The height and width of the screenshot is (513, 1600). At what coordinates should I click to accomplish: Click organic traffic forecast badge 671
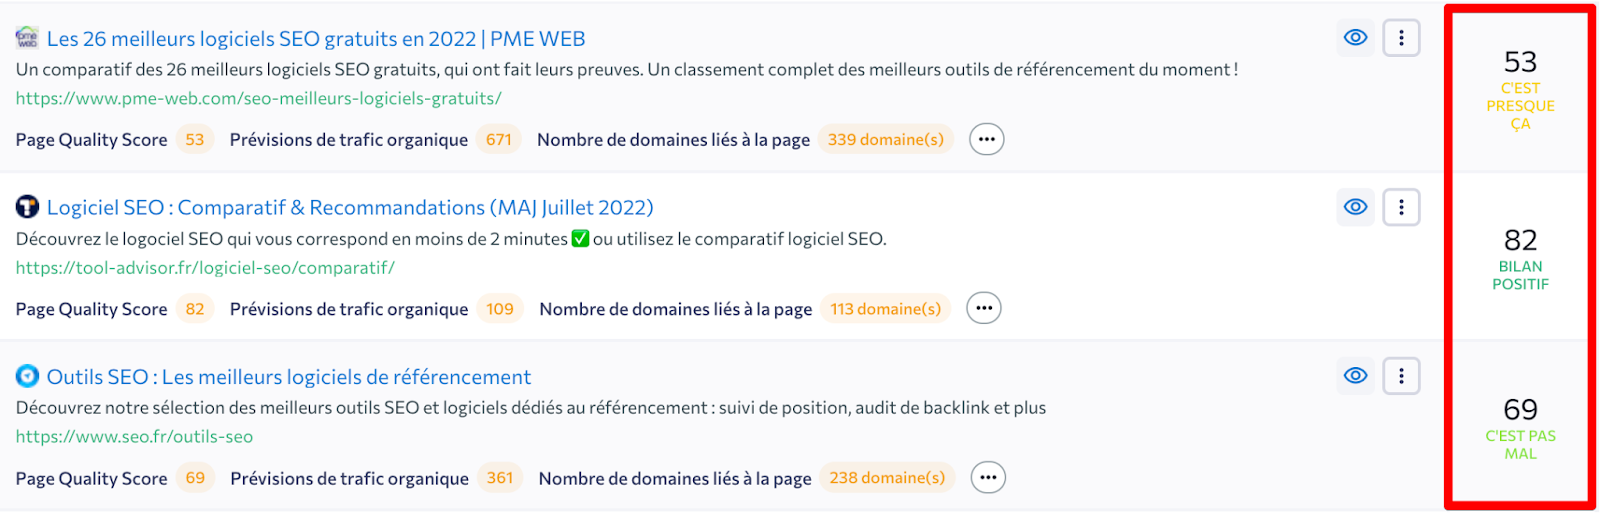499,139
